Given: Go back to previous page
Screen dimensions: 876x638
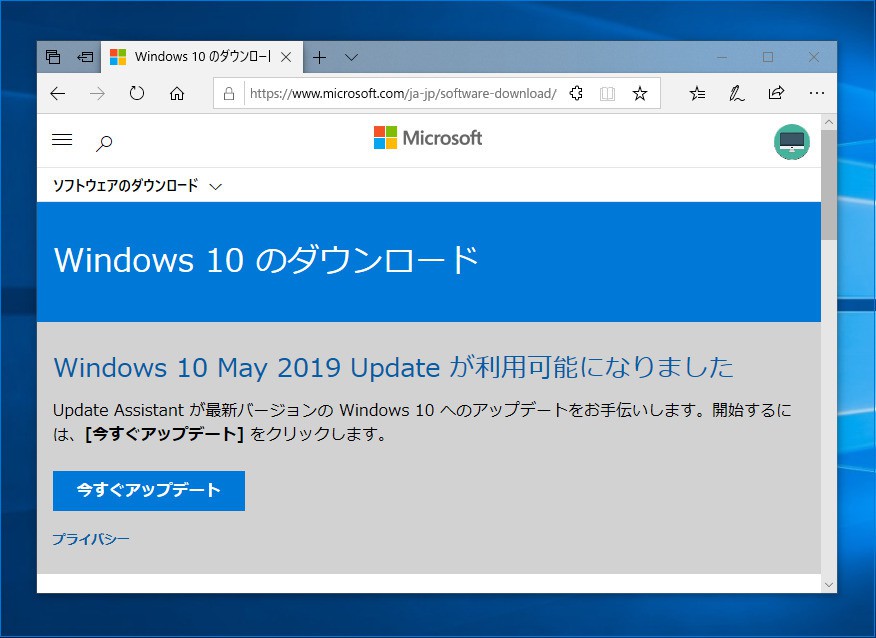Looking at the screenshot, I should click(58, 93).
